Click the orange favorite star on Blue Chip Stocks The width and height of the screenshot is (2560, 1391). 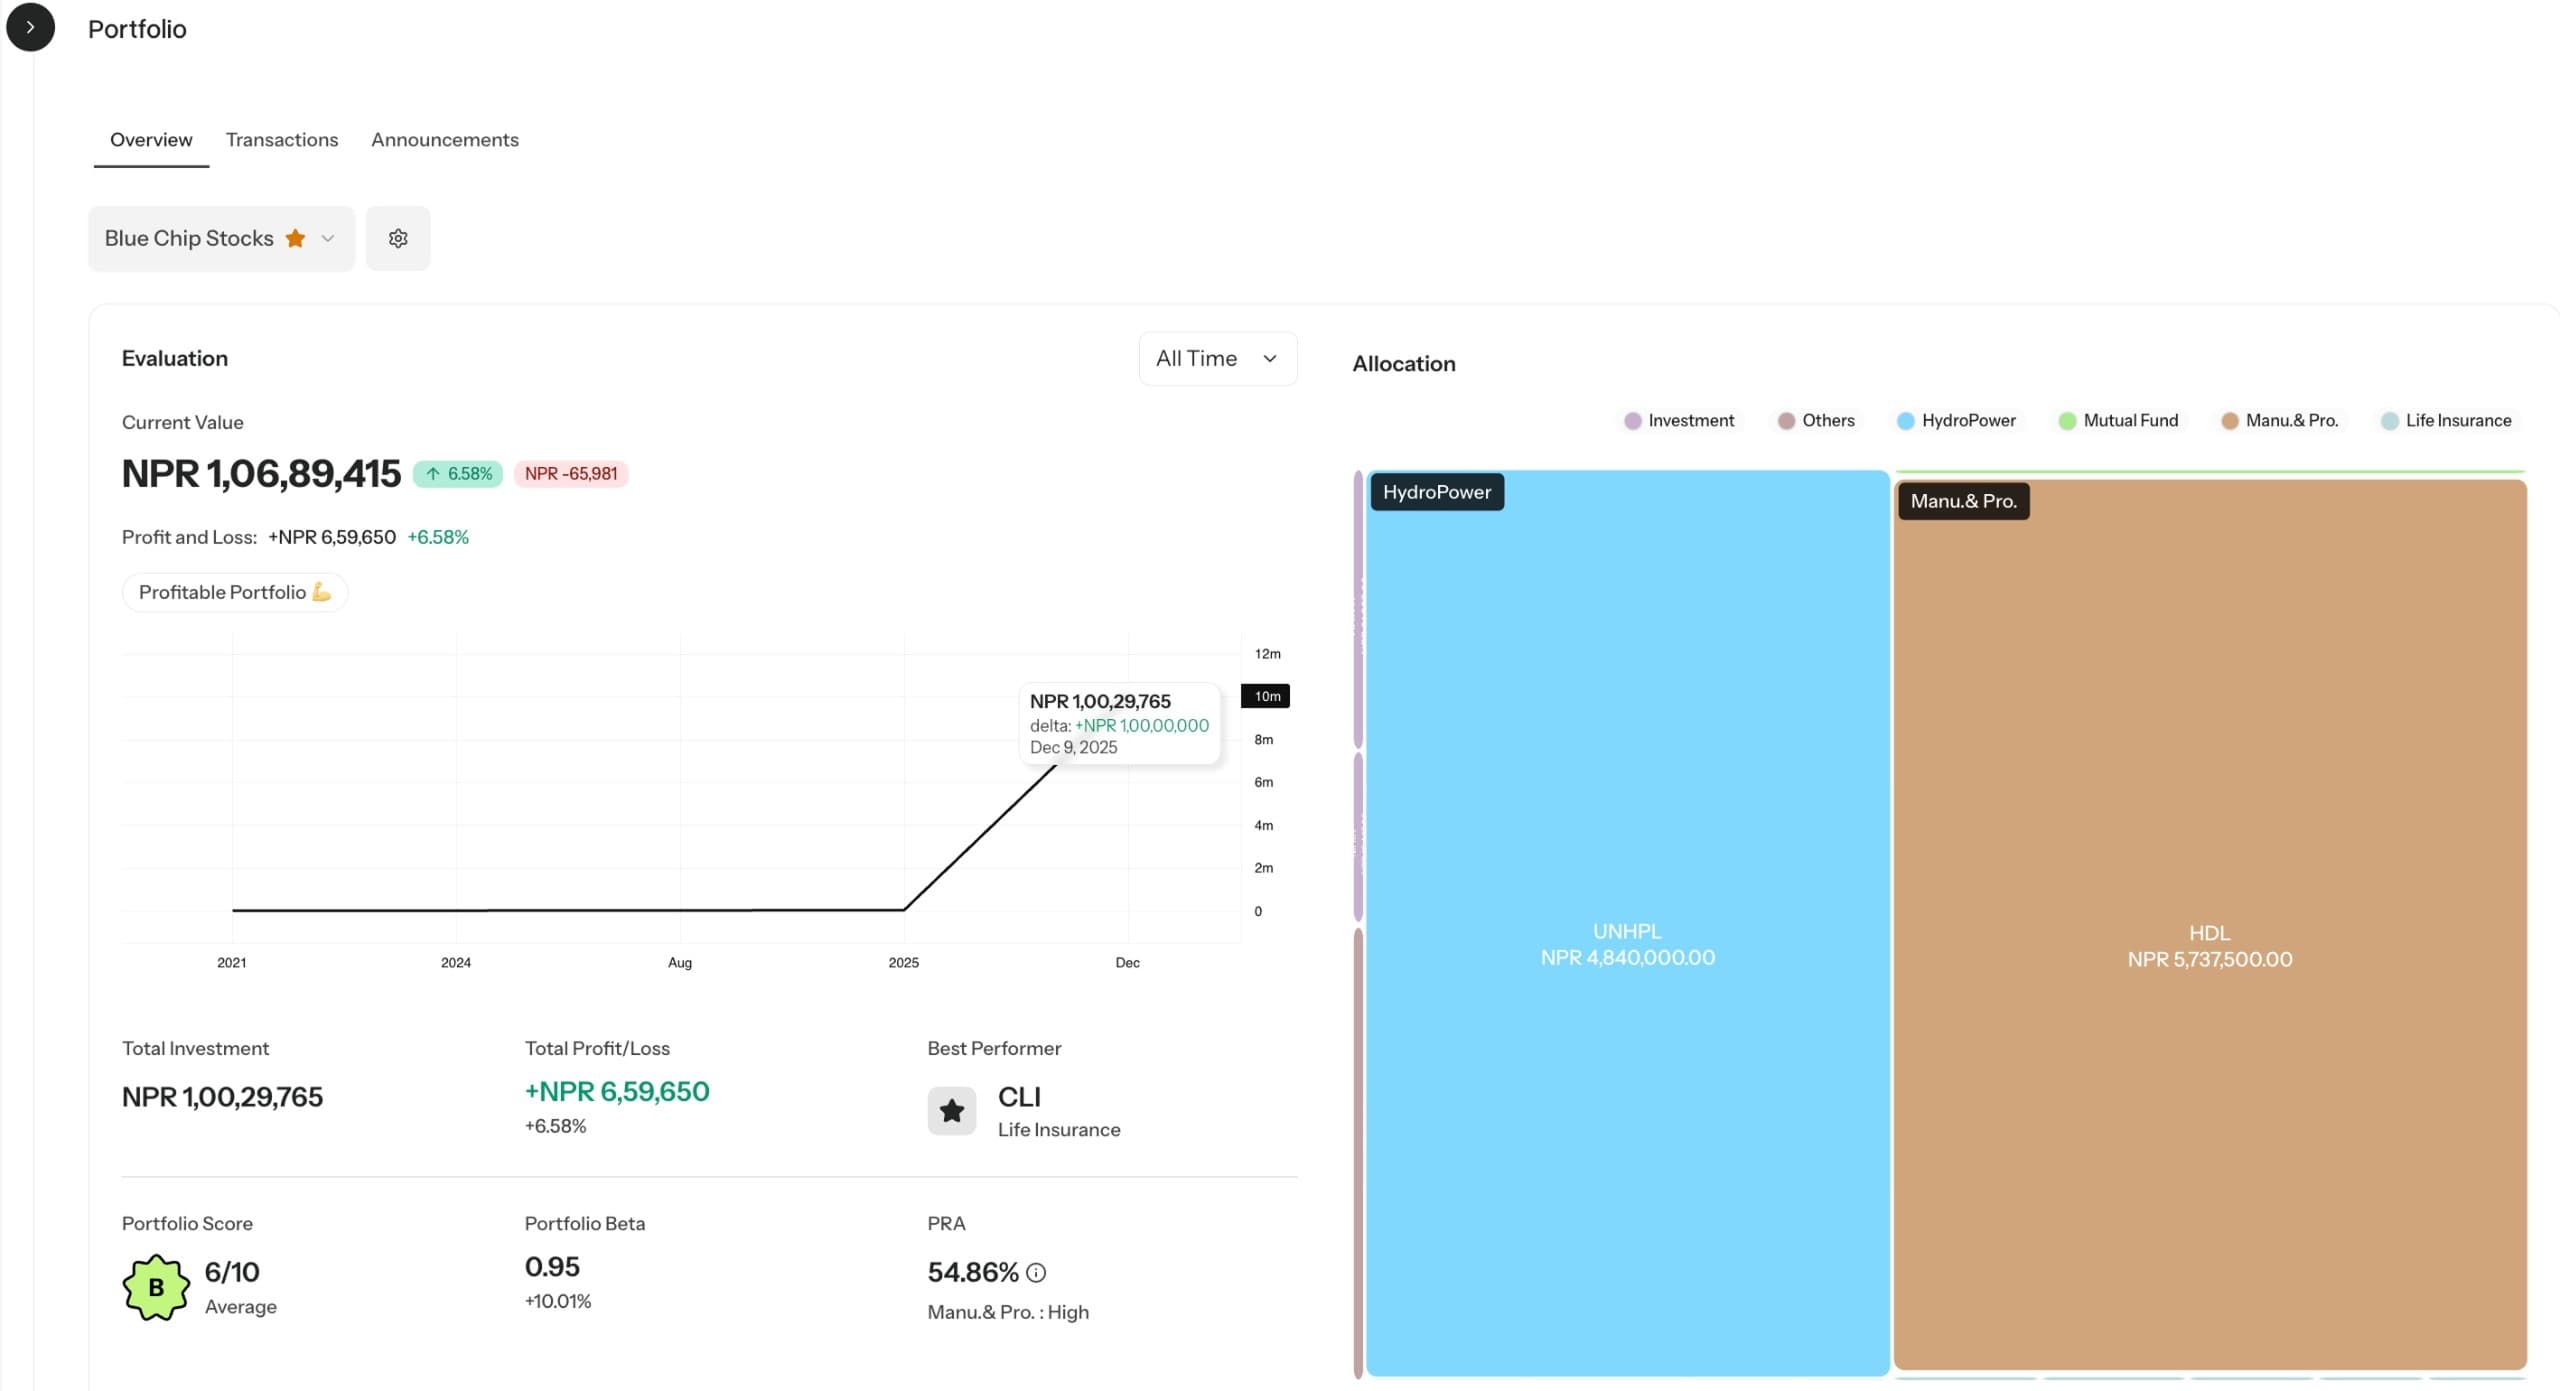[x=295, y=238]
